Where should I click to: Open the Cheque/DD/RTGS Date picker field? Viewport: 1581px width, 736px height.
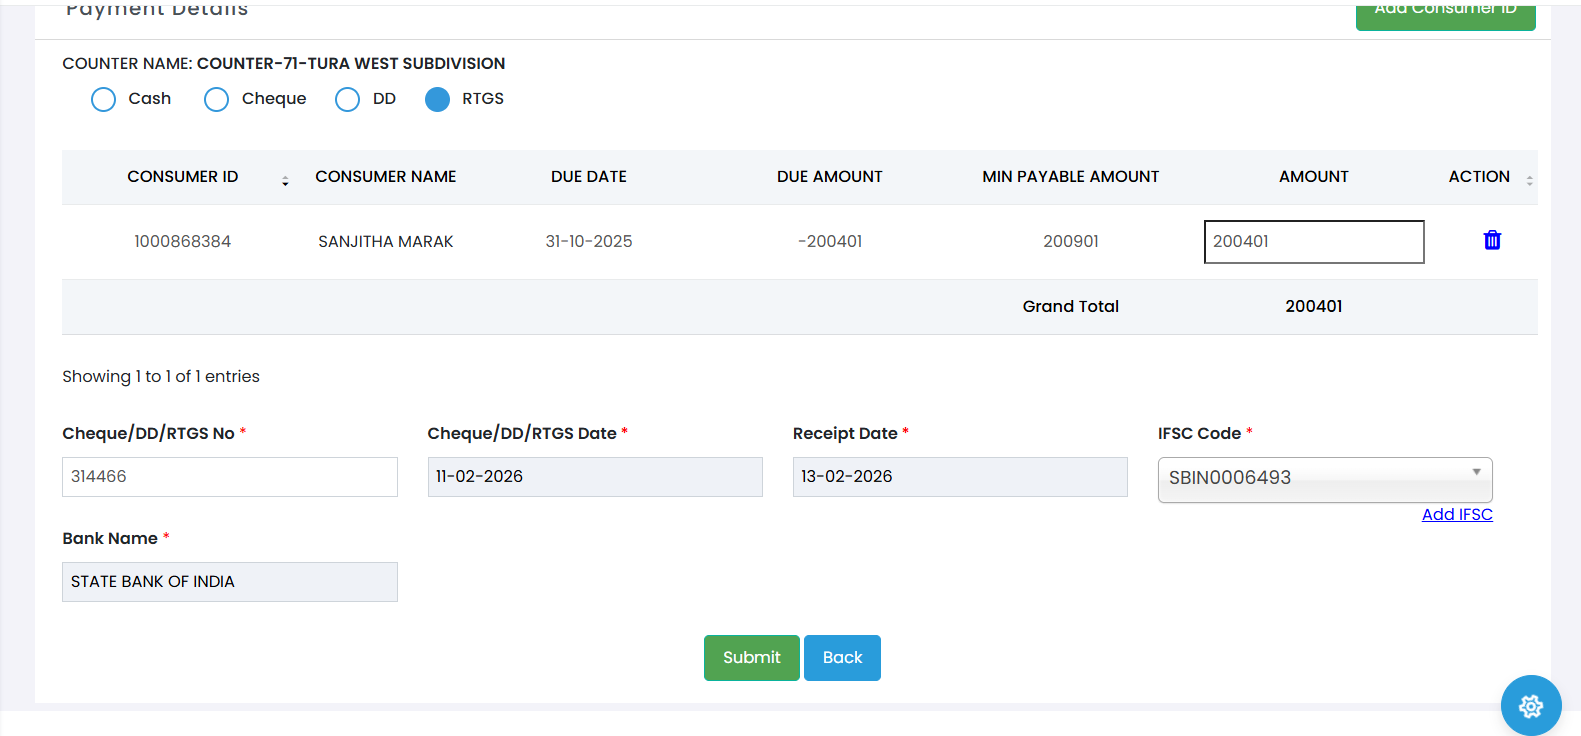(x=594, y=477)
